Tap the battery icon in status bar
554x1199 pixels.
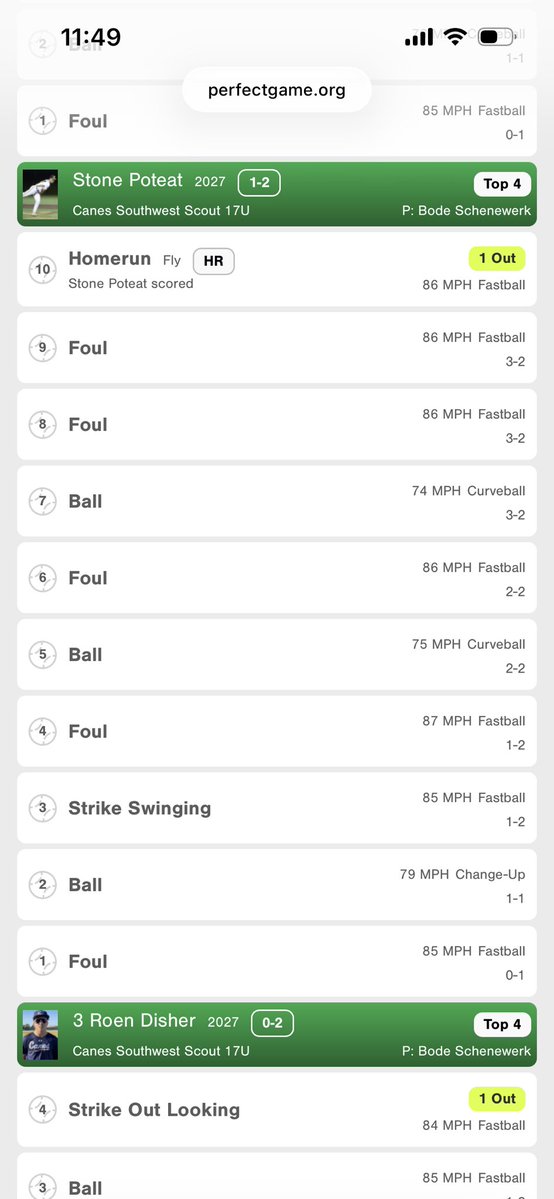[497, 37]
